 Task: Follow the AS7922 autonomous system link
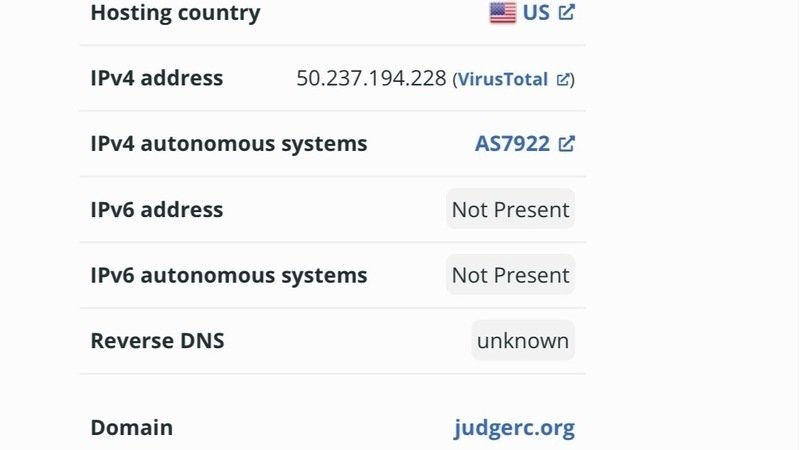click(512, 144)
